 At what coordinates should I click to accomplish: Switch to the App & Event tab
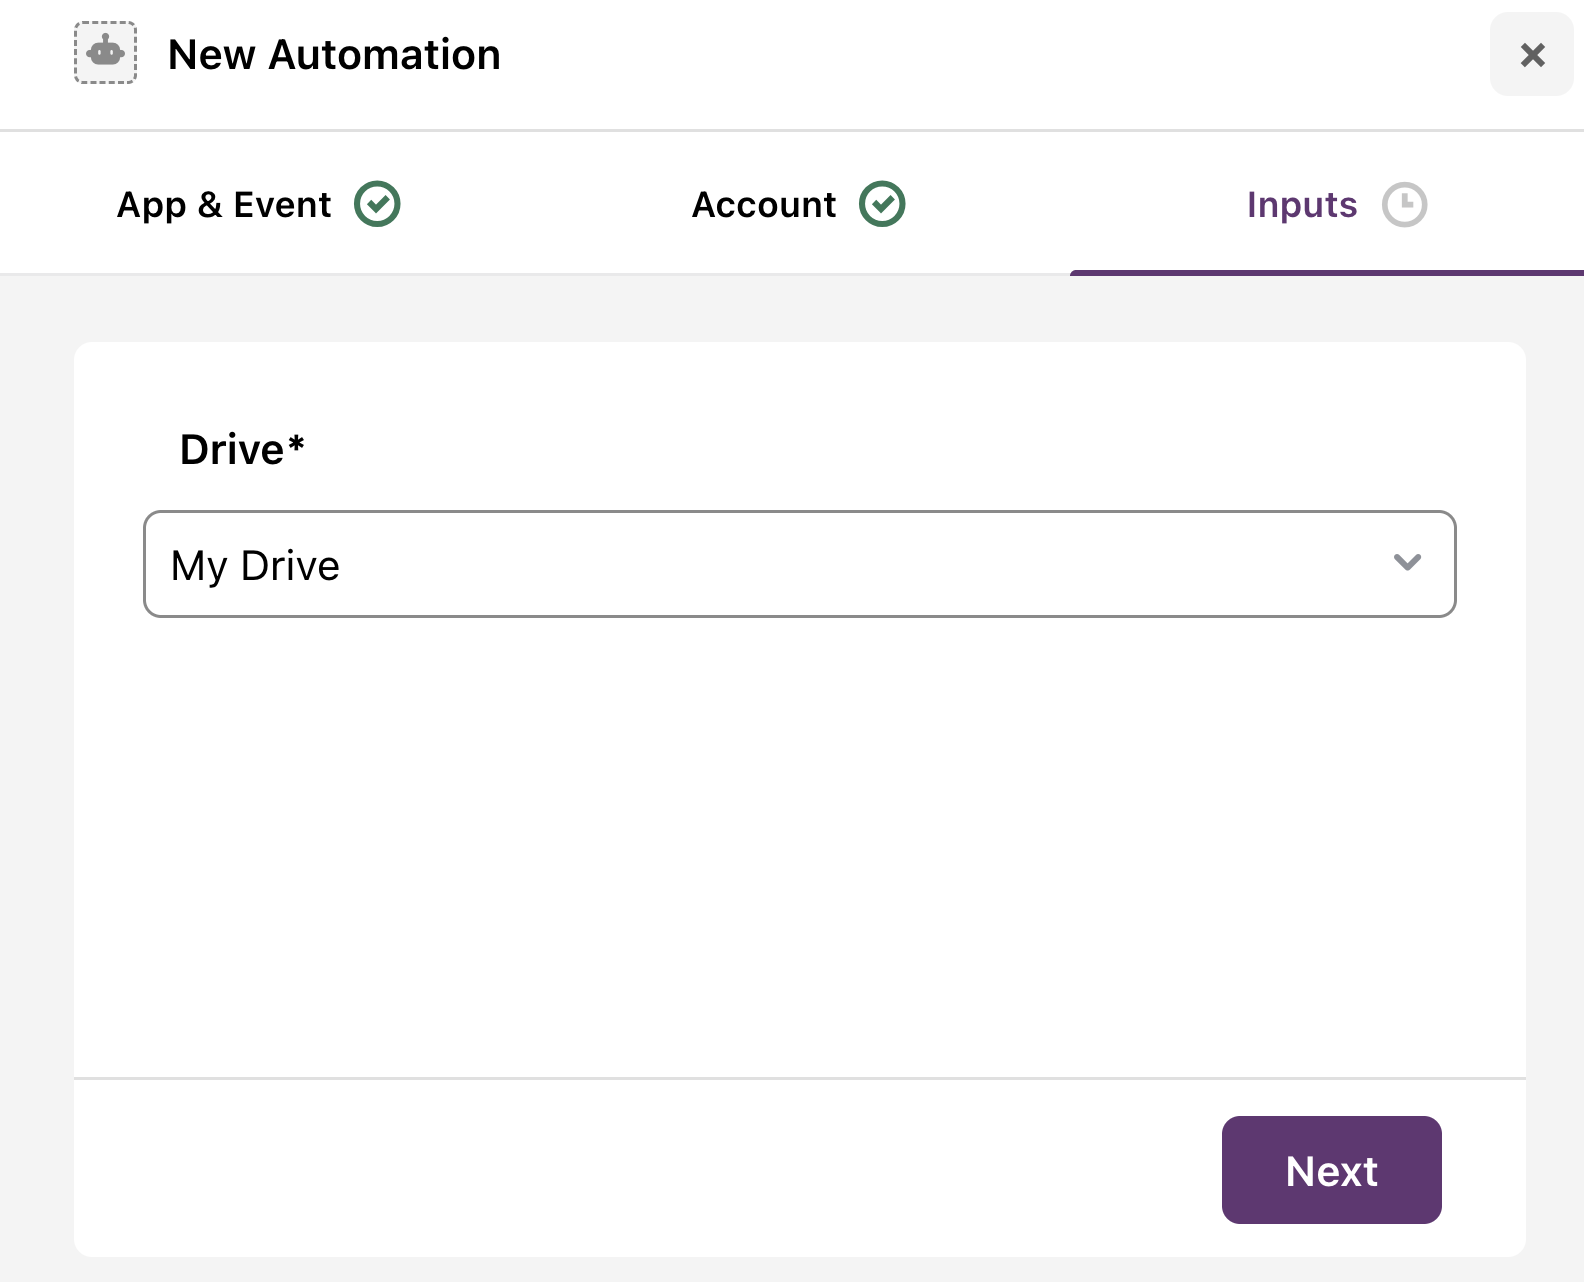[258, 204]
